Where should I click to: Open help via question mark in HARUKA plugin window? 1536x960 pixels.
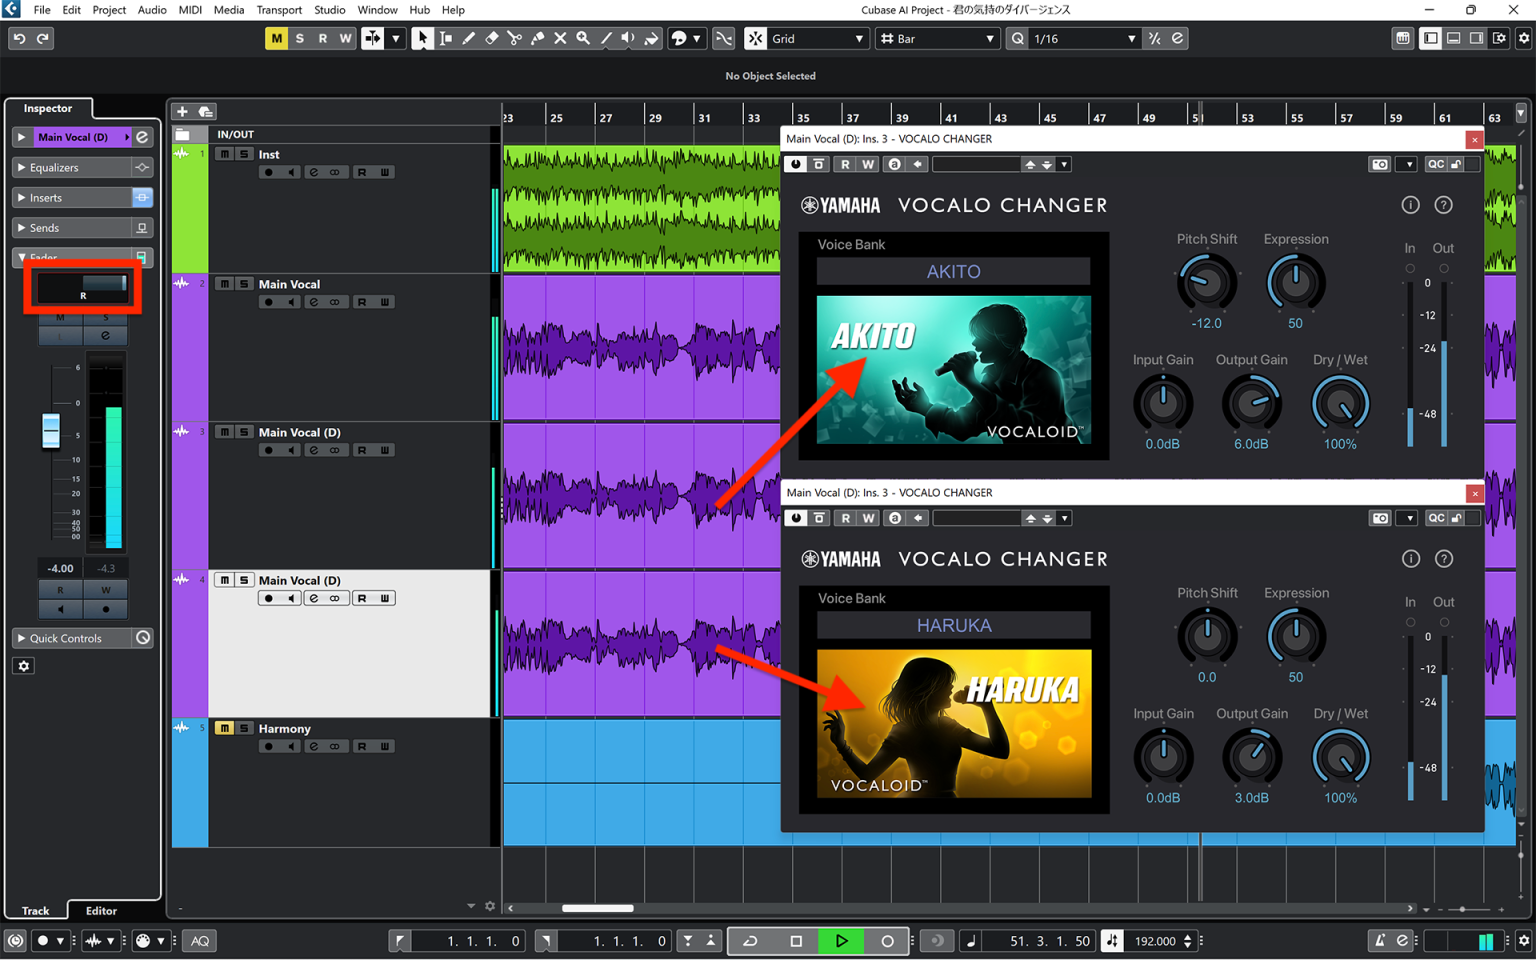(1443, 559)
